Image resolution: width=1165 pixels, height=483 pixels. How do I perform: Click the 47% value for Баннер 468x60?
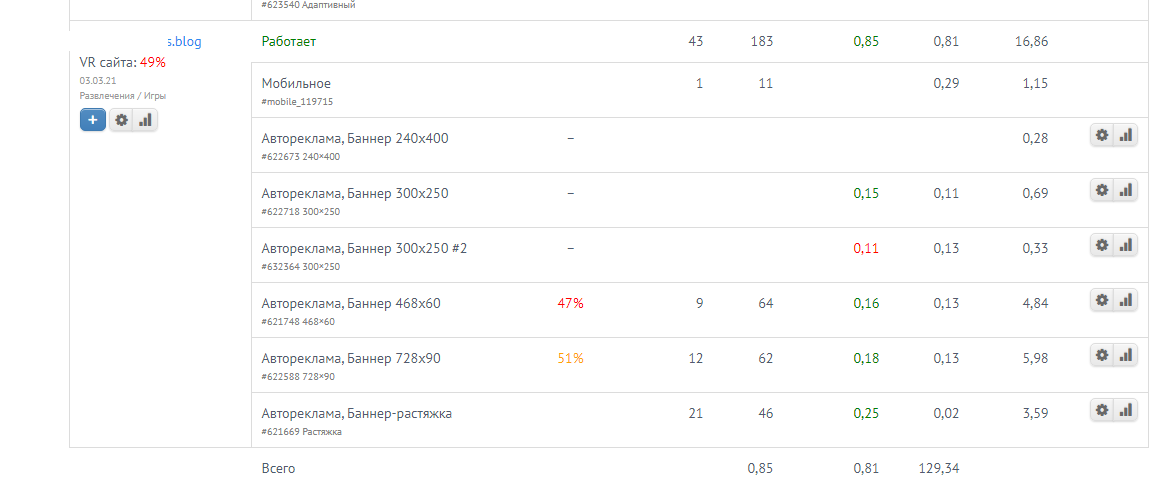(x=570, y=303)
